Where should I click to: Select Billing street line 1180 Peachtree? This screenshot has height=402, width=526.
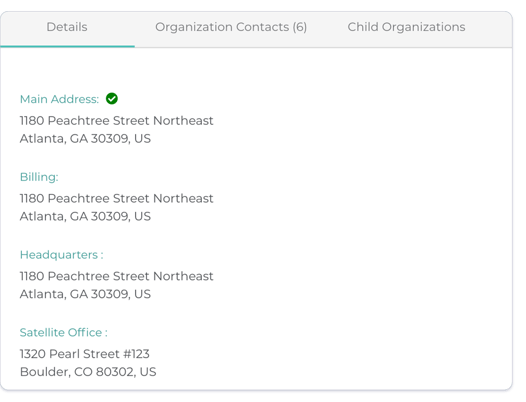116,198
